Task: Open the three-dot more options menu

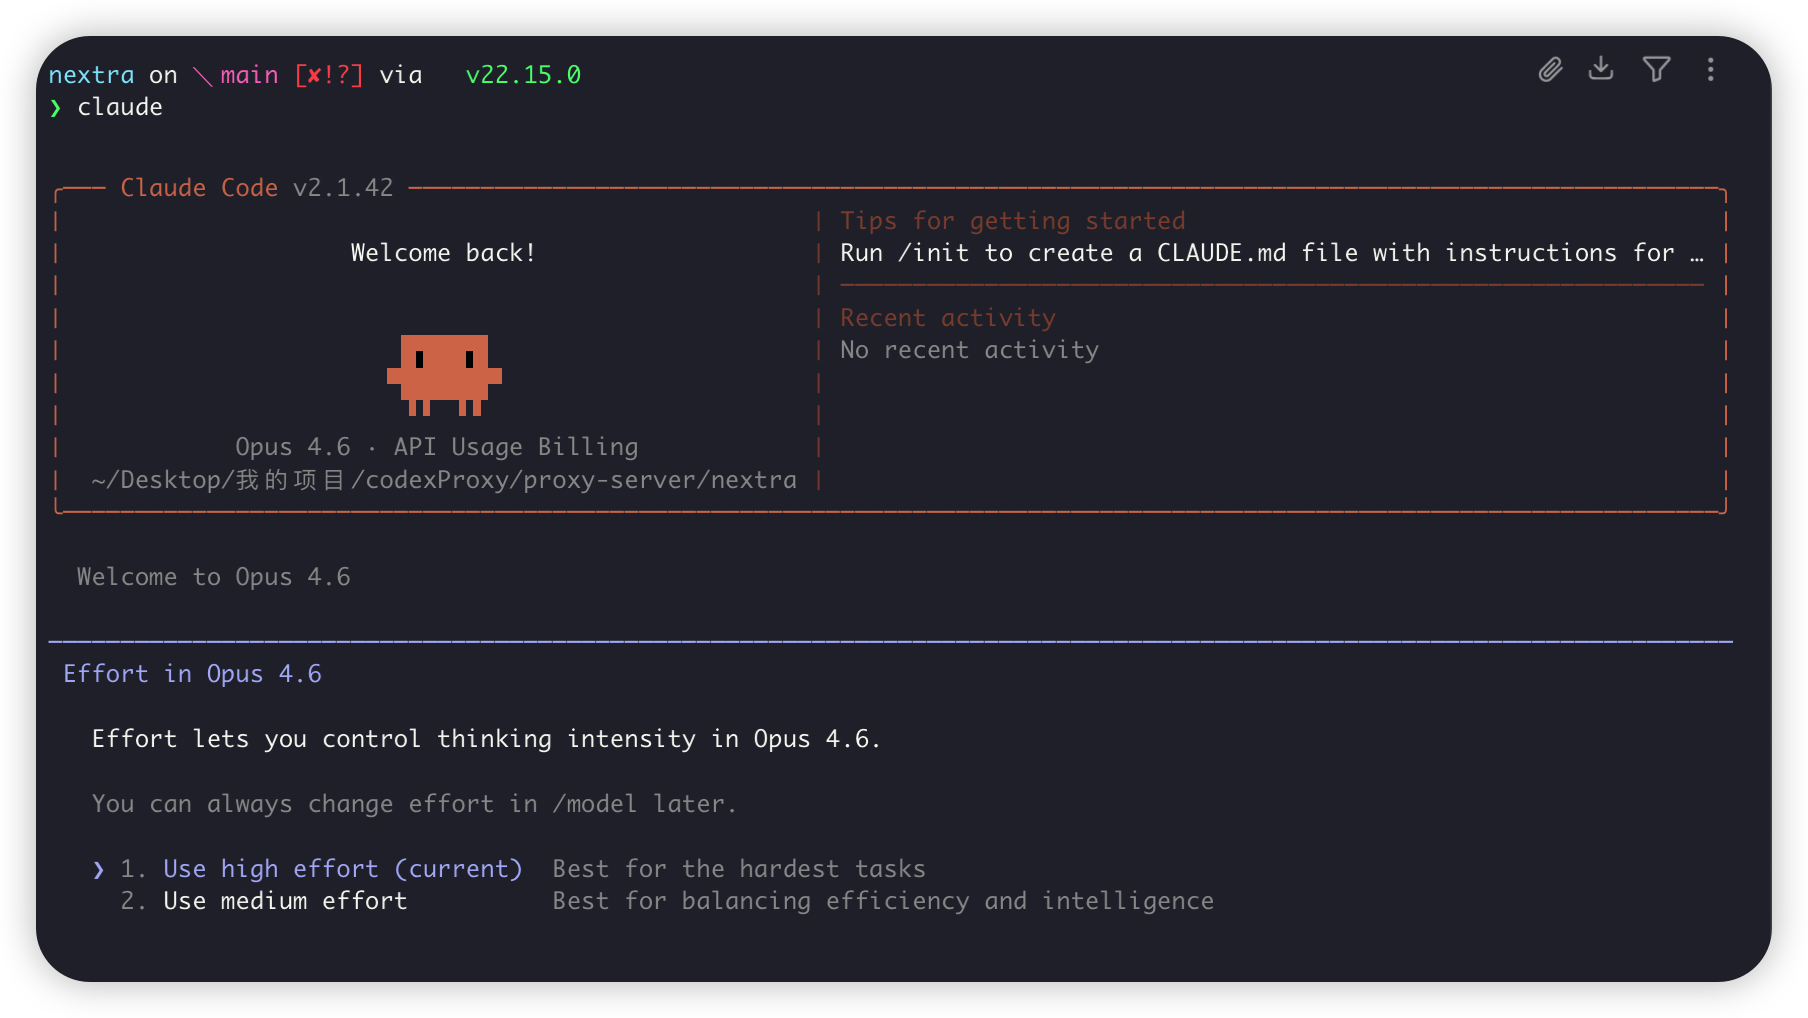Action: pos(1711,69)
